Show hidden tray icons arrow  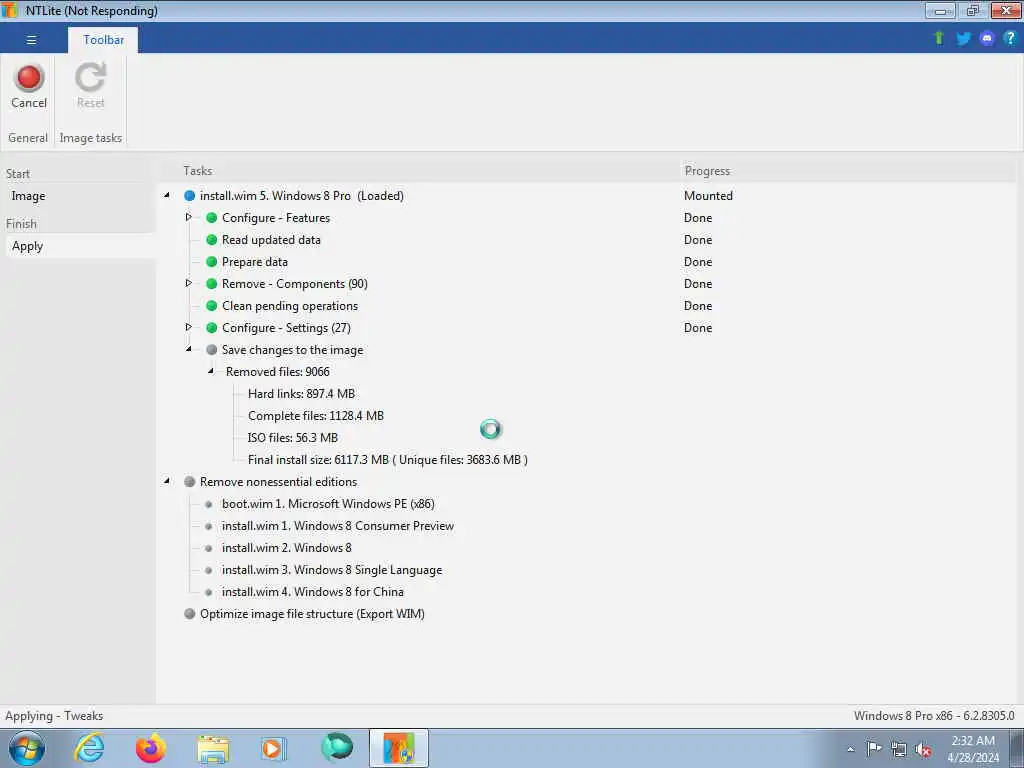click(850, 750)
